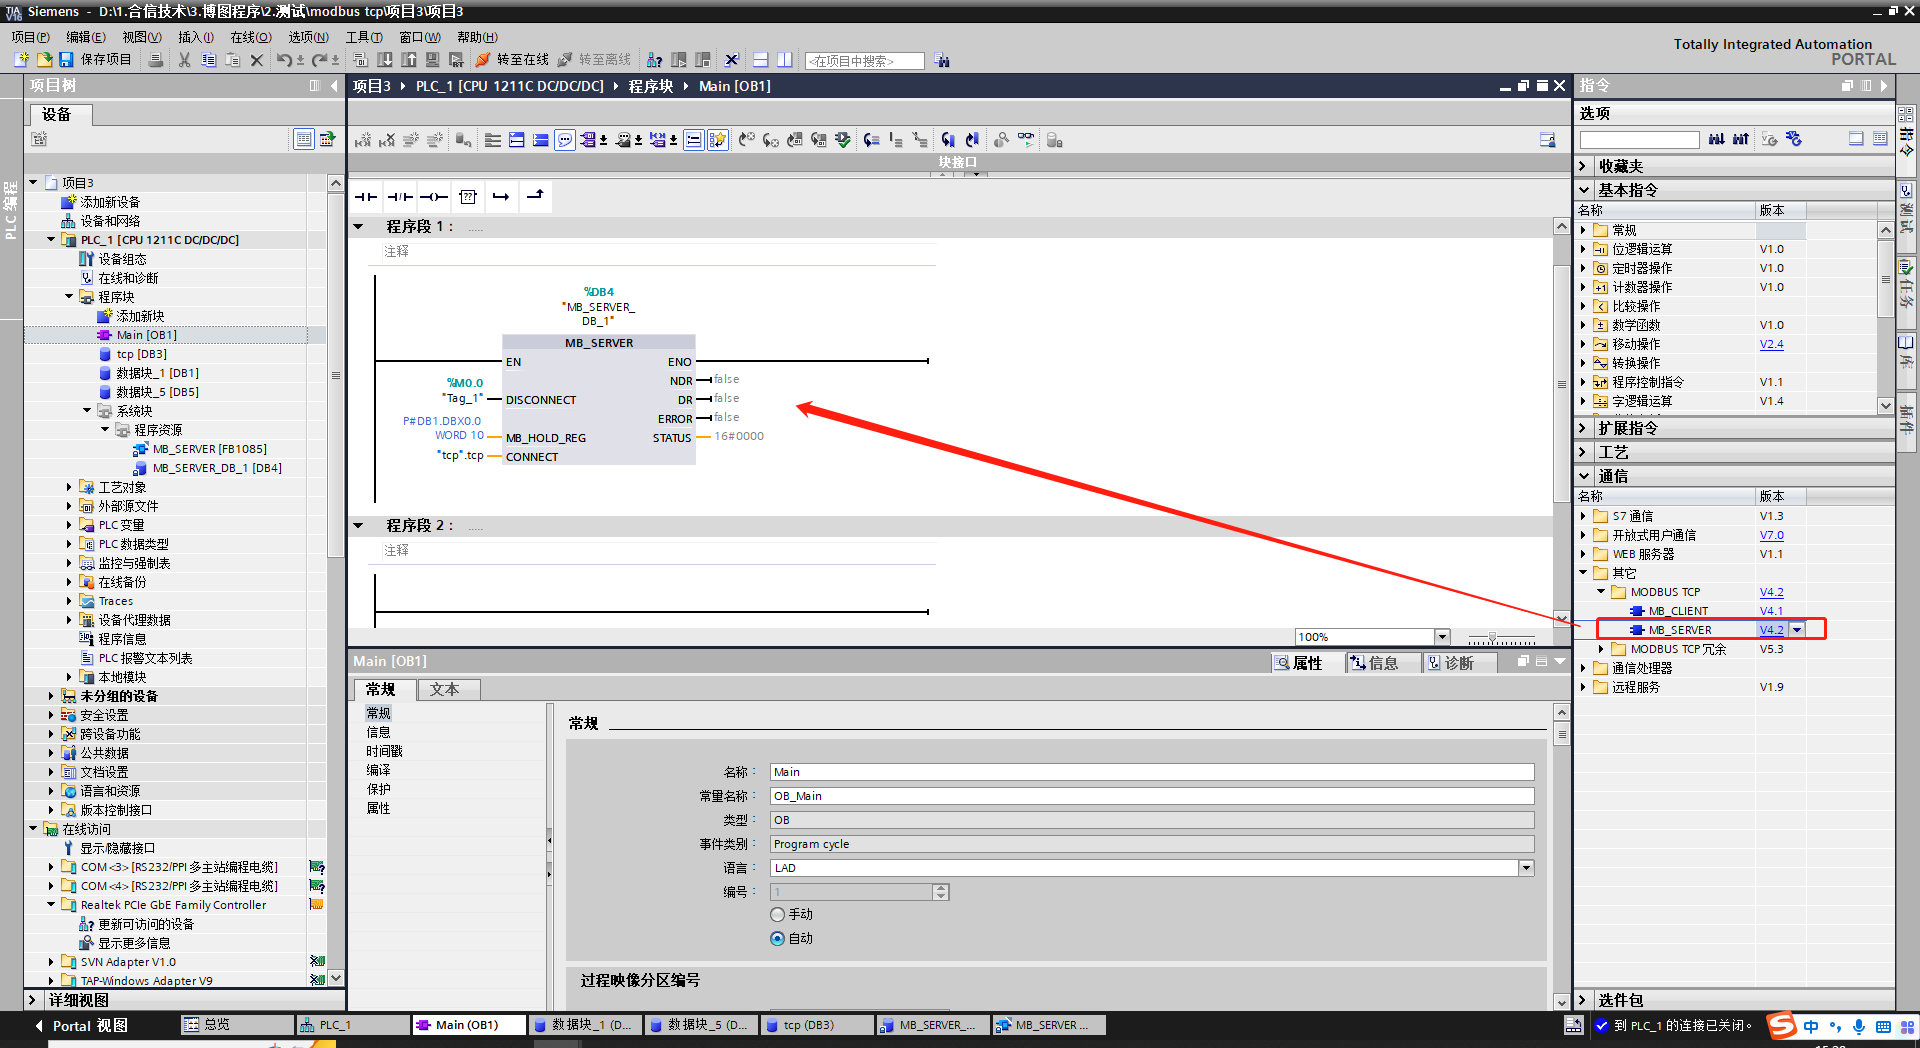Screen dimensions: 1920x1048
Task: Click the split editor horizontally icon
Action: point(761,60)
